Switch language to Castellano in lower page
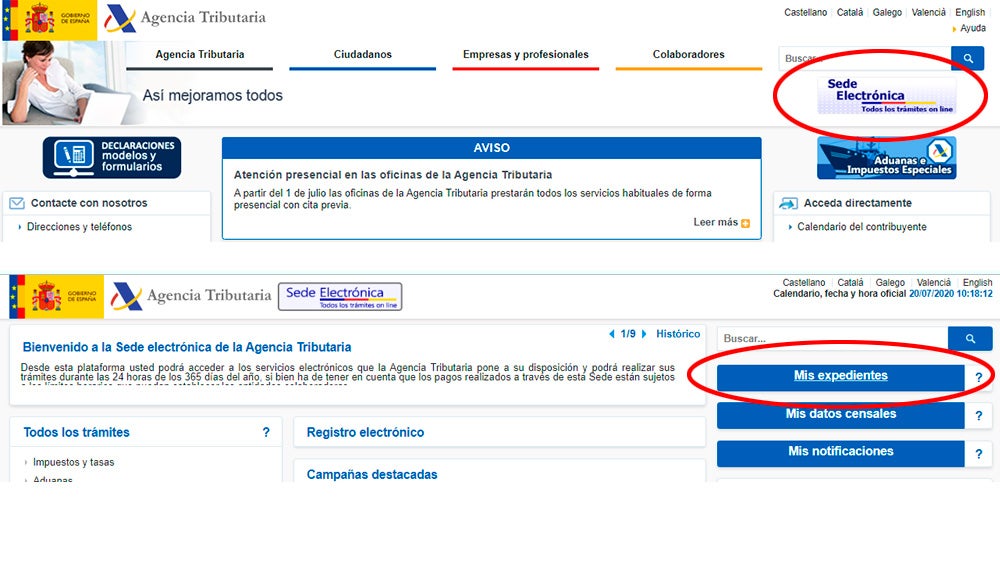Viewport: 1000px width, 567px height. (x=804, y=283)
